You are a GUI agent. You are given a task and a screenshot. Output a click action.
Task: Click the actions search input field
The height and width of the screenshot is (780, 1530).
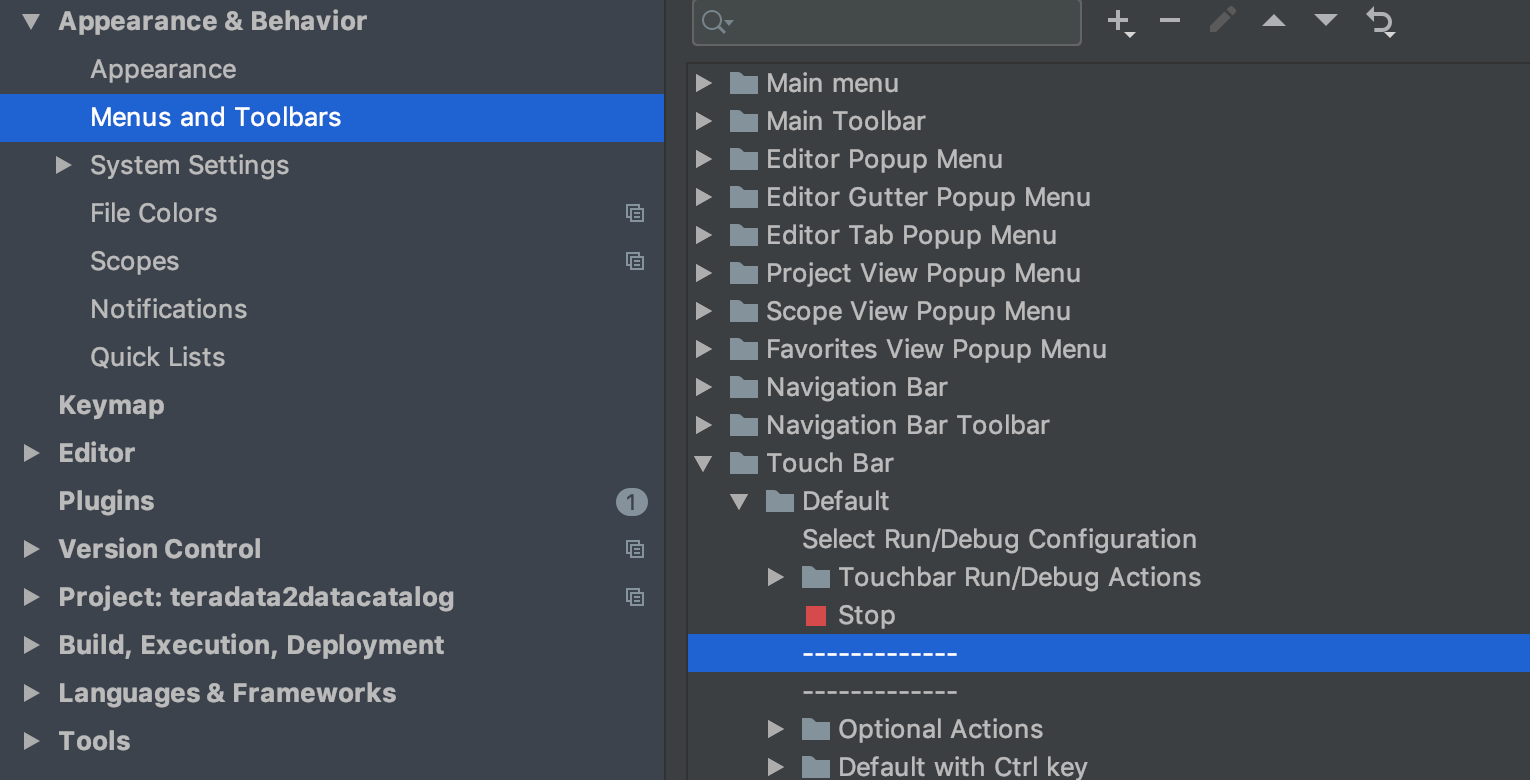point(886,22)
